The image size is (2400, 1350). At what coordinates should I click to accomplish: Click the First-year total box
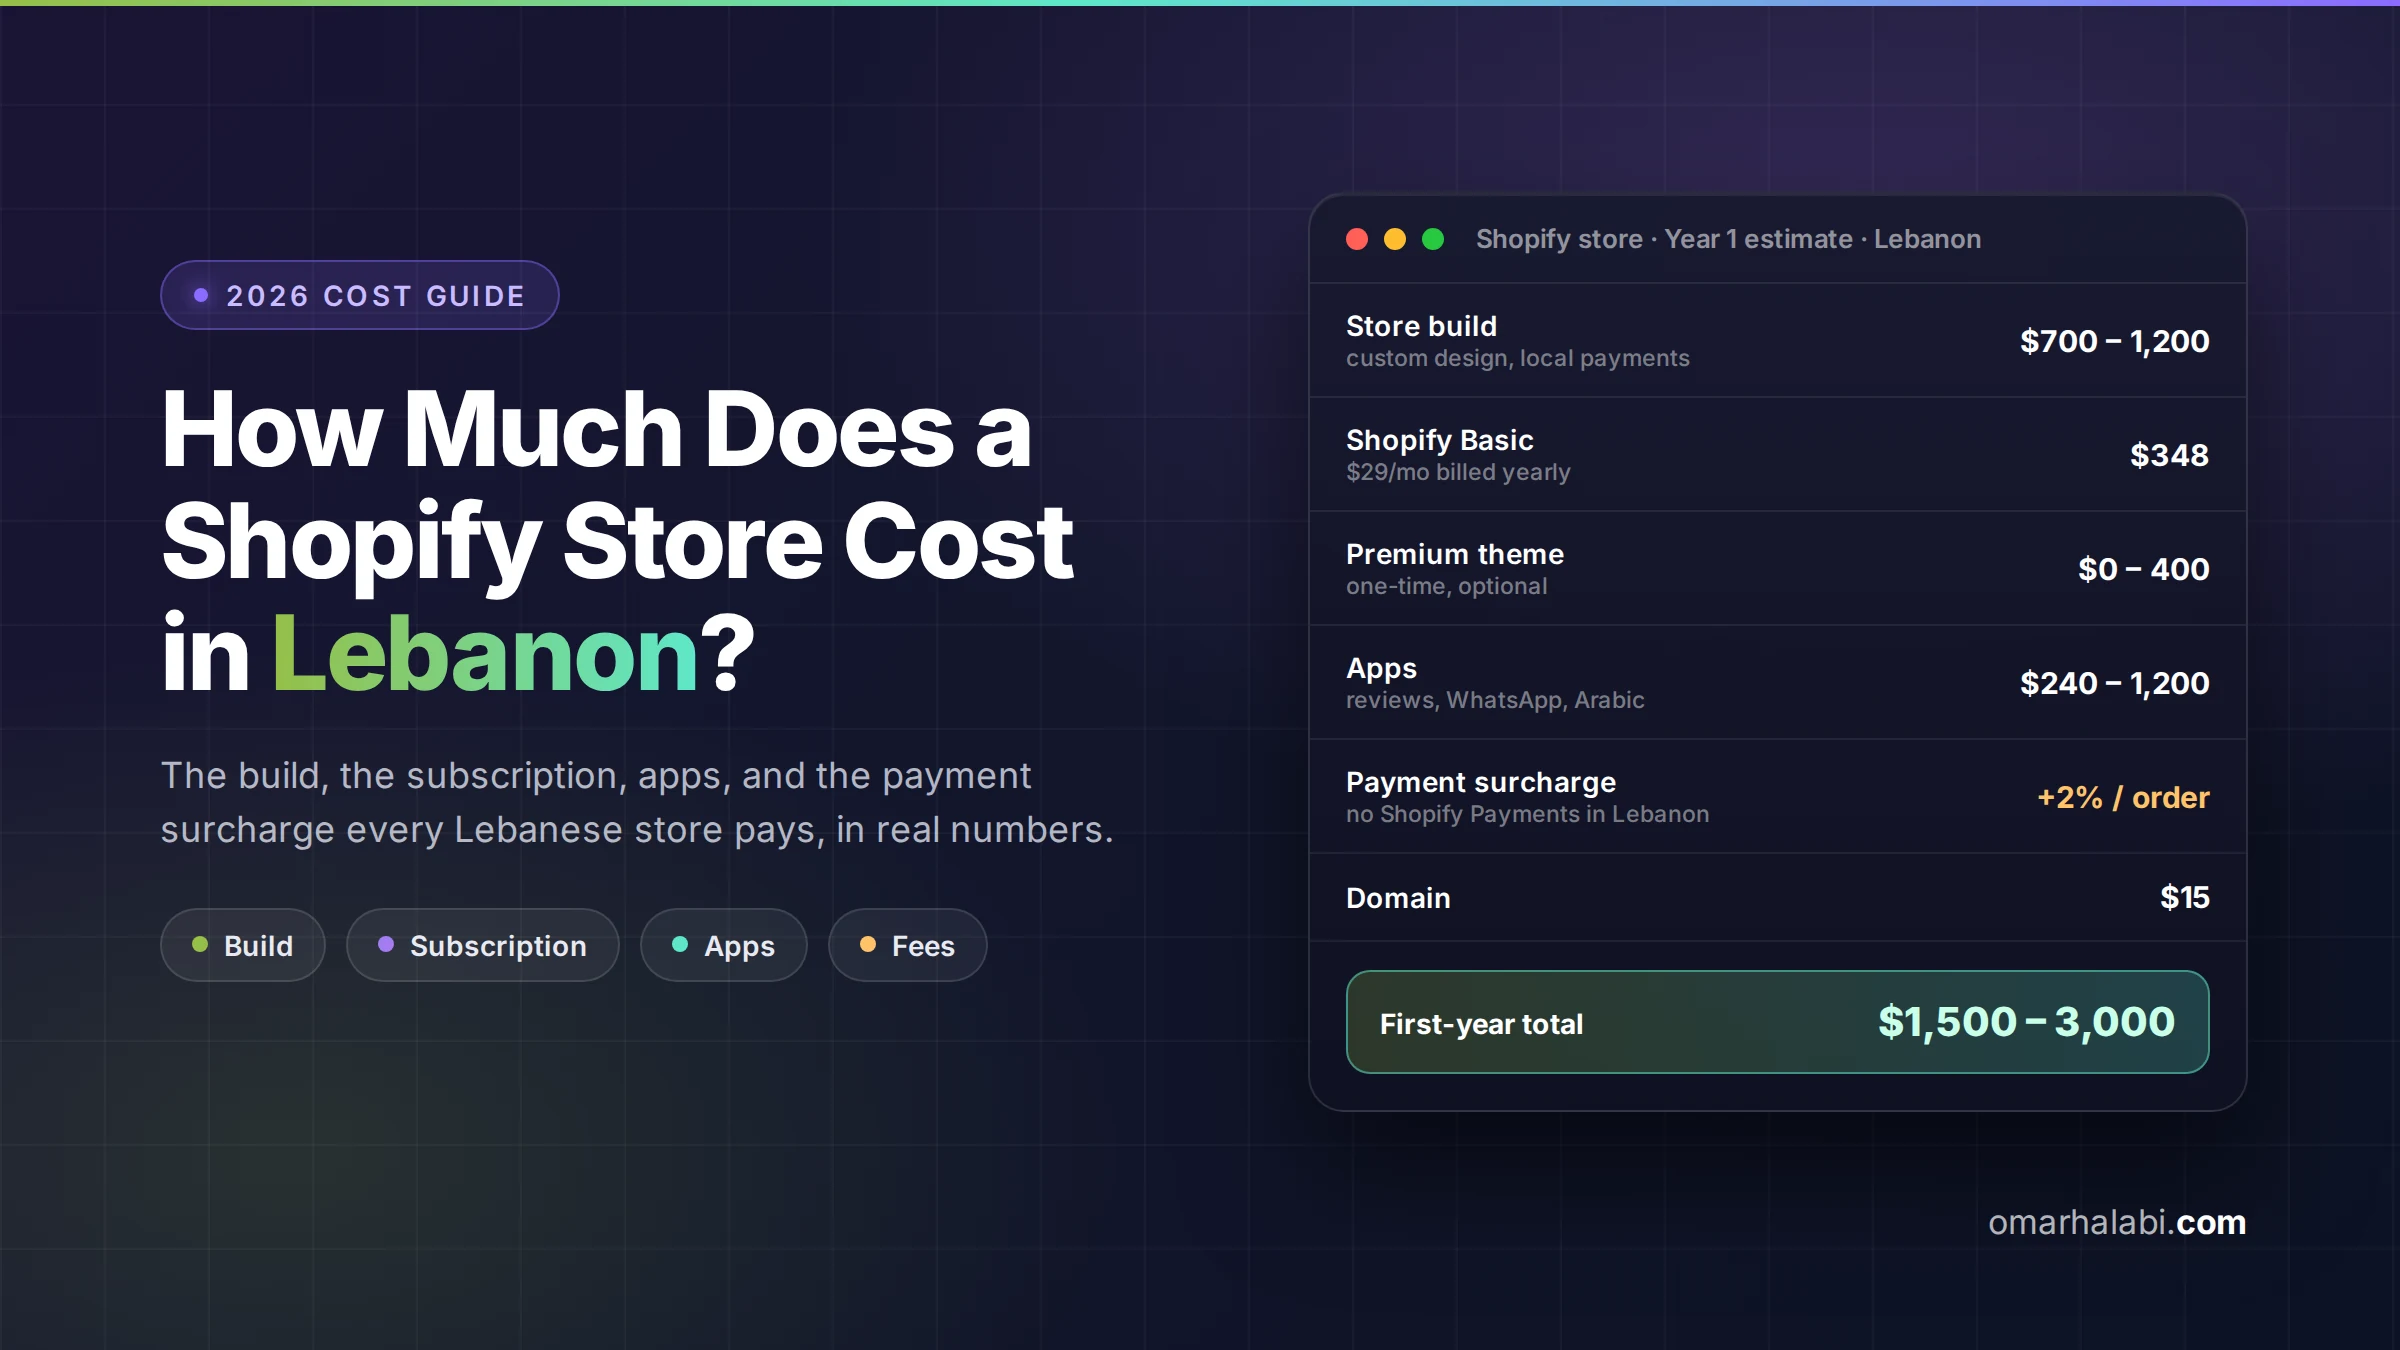tap(1777, 1022)
